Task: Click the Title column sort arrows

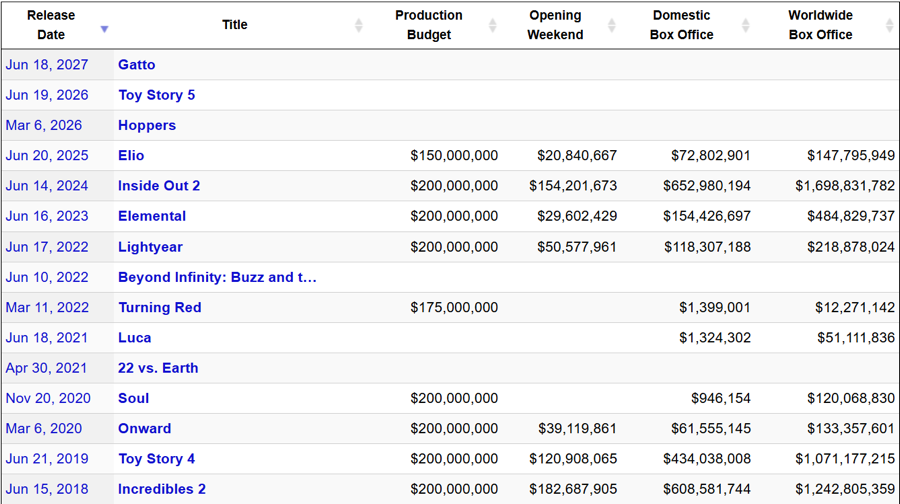Action: (359, 25)
